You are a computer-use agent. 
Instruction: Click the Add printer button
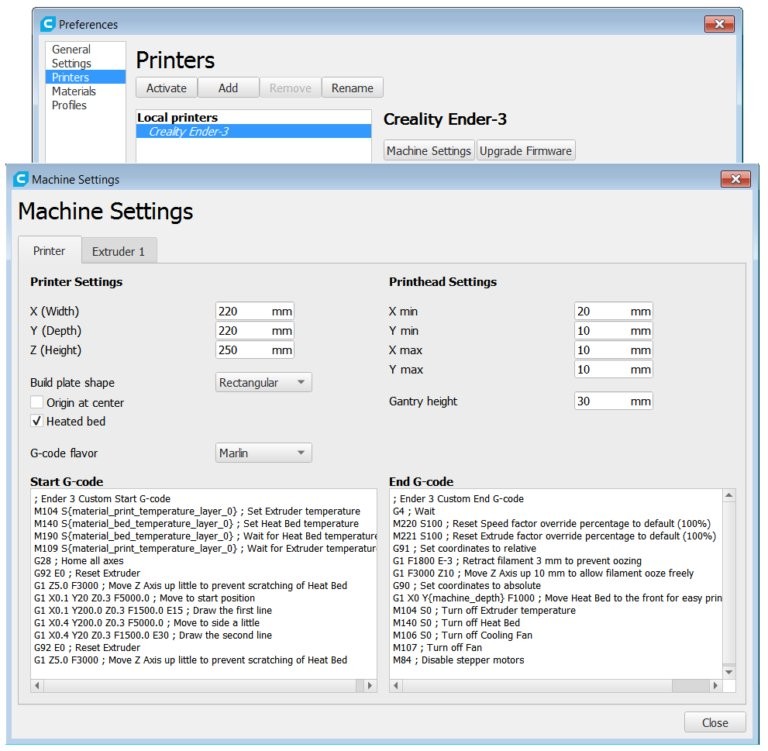pos(228,88)
